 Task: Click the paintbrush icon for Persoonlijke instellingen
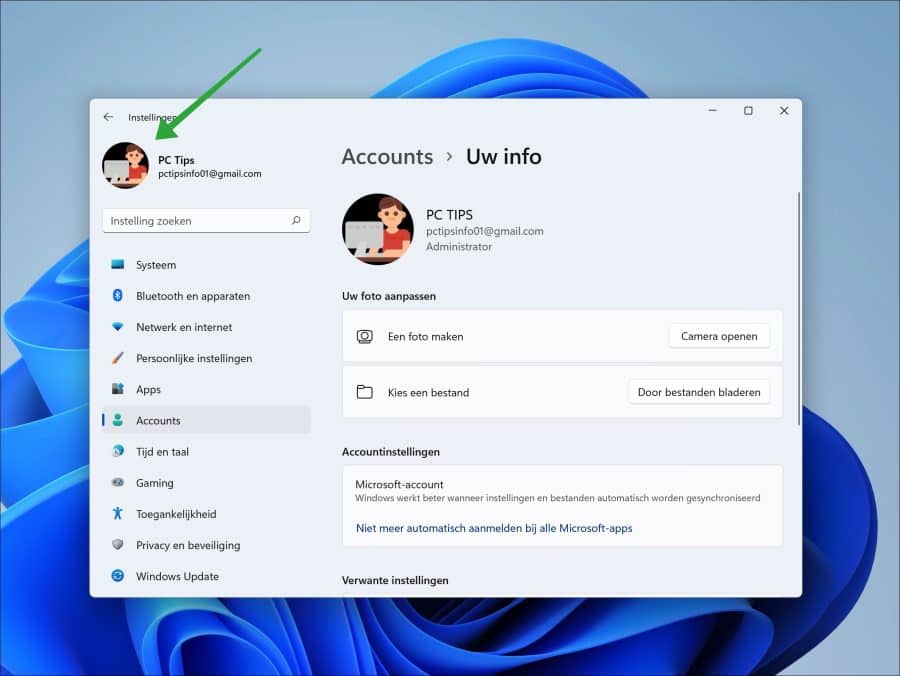pos(118,358)
